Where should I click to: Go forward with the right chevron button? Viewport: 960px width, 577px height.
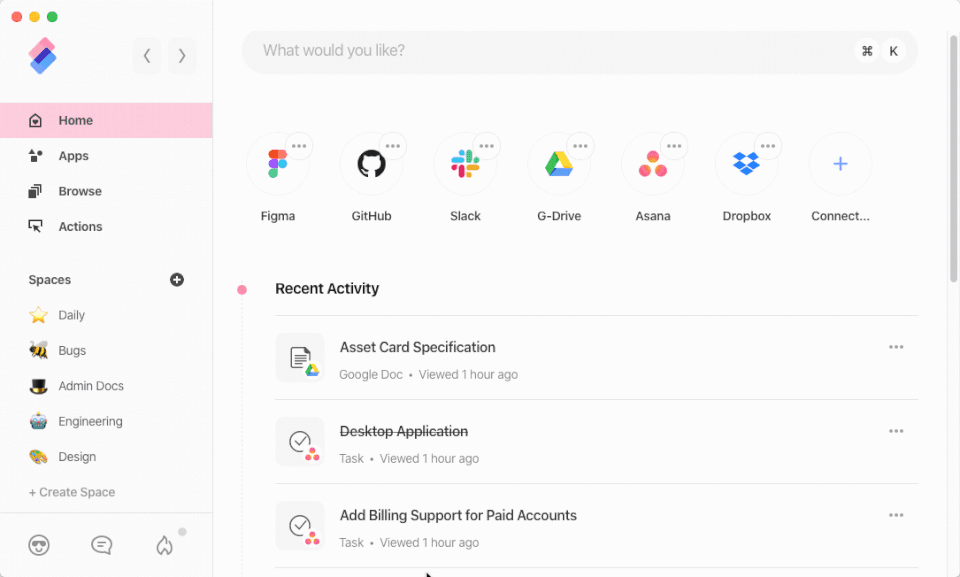click(x=182, y=56)
